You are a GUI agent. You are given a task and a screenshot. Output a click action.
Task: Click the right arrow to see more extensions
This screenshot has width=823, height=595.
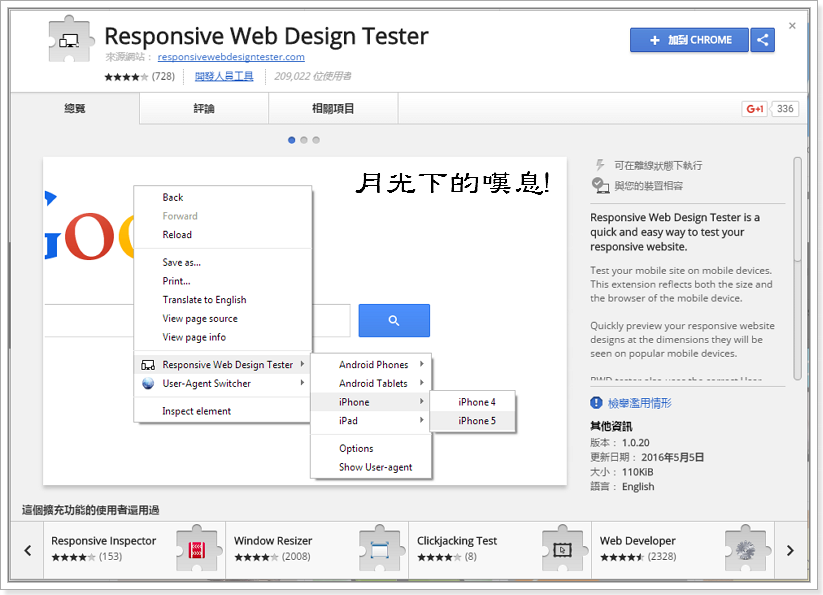tap(789, 549)
